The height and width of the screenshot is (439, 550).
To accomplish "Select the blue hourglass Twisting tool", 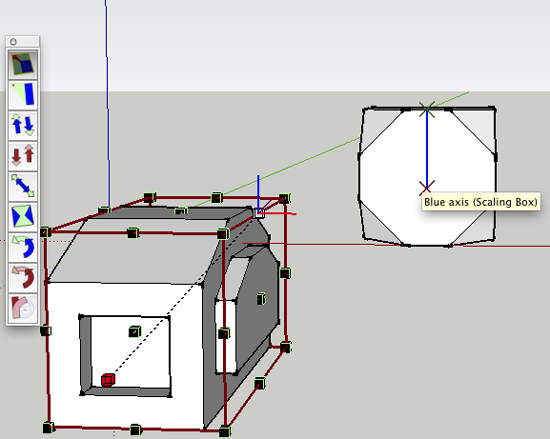I will [x=23, y=216].
